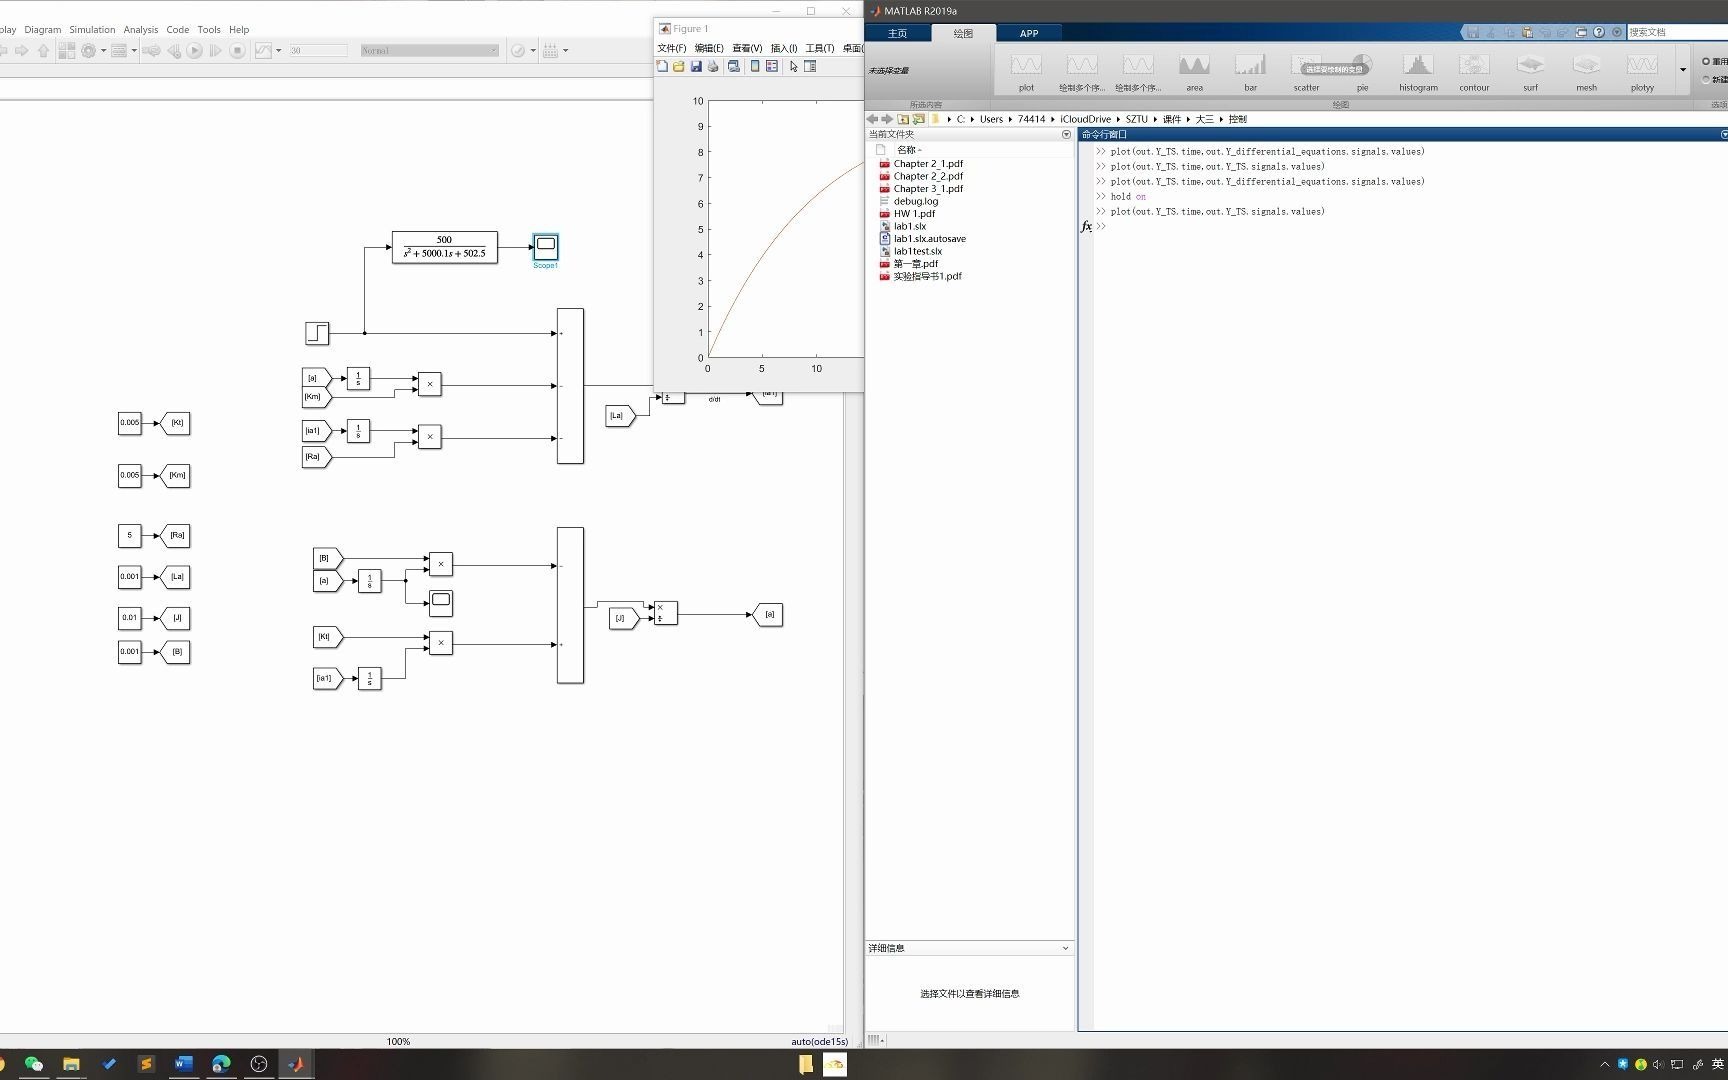1728x1080 pixels.
Task: Select the area plot icon
Action: (x=1194, y=72)
